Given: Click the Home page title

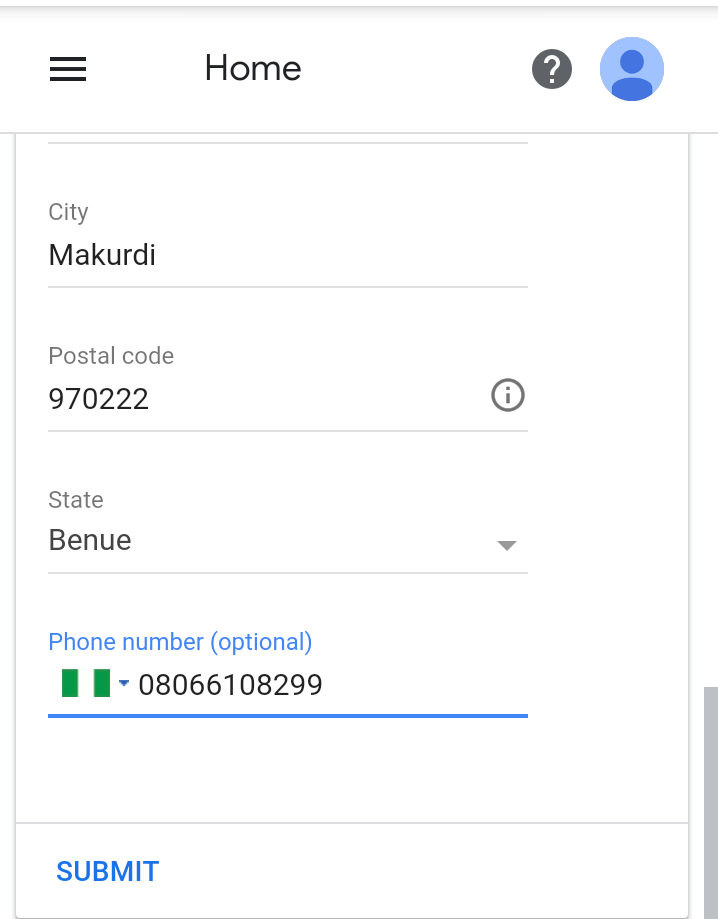Looking at the screenshot, I should [253, 68].
